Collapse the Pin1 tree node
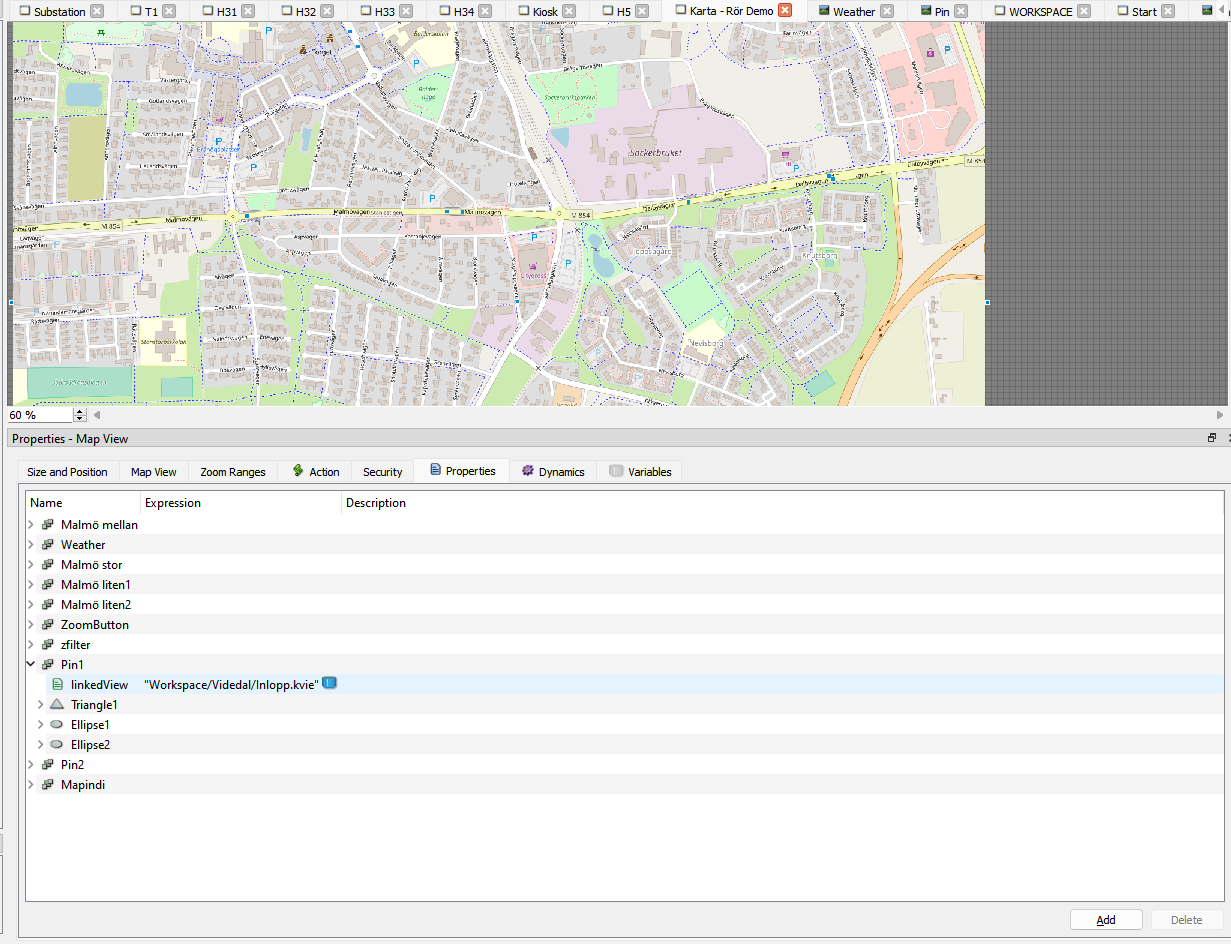1231x944 pixels. pyautogui.click(x=31, y=665)
